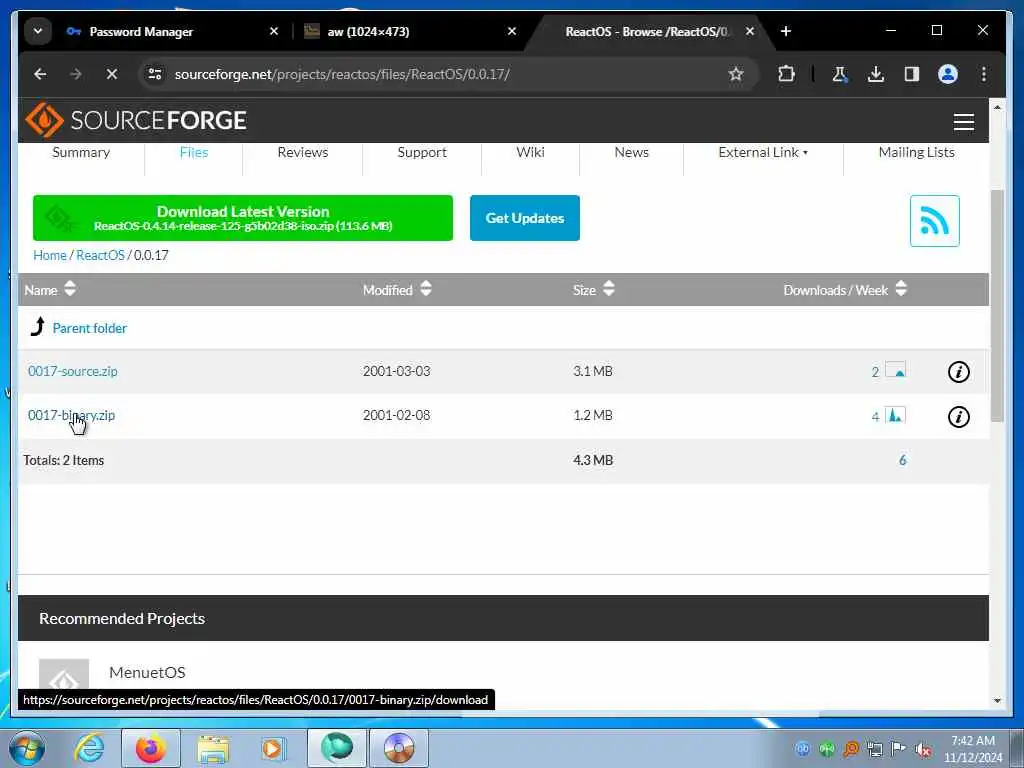Viewport: 1024px width, 768px height.
Task: Open download stats chart for 0017-source.zip
Action: [x=895, y=370]
